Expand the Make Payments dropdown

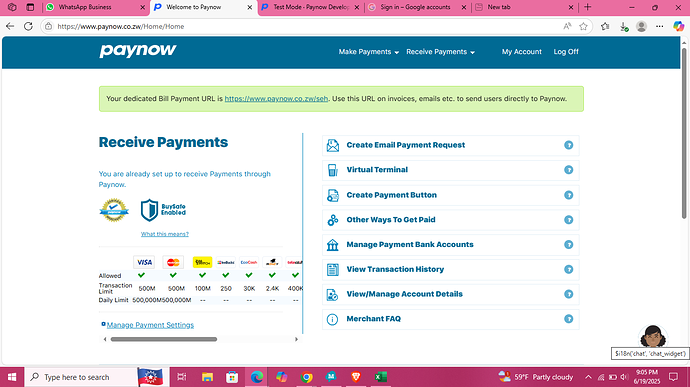pos(368,52)
